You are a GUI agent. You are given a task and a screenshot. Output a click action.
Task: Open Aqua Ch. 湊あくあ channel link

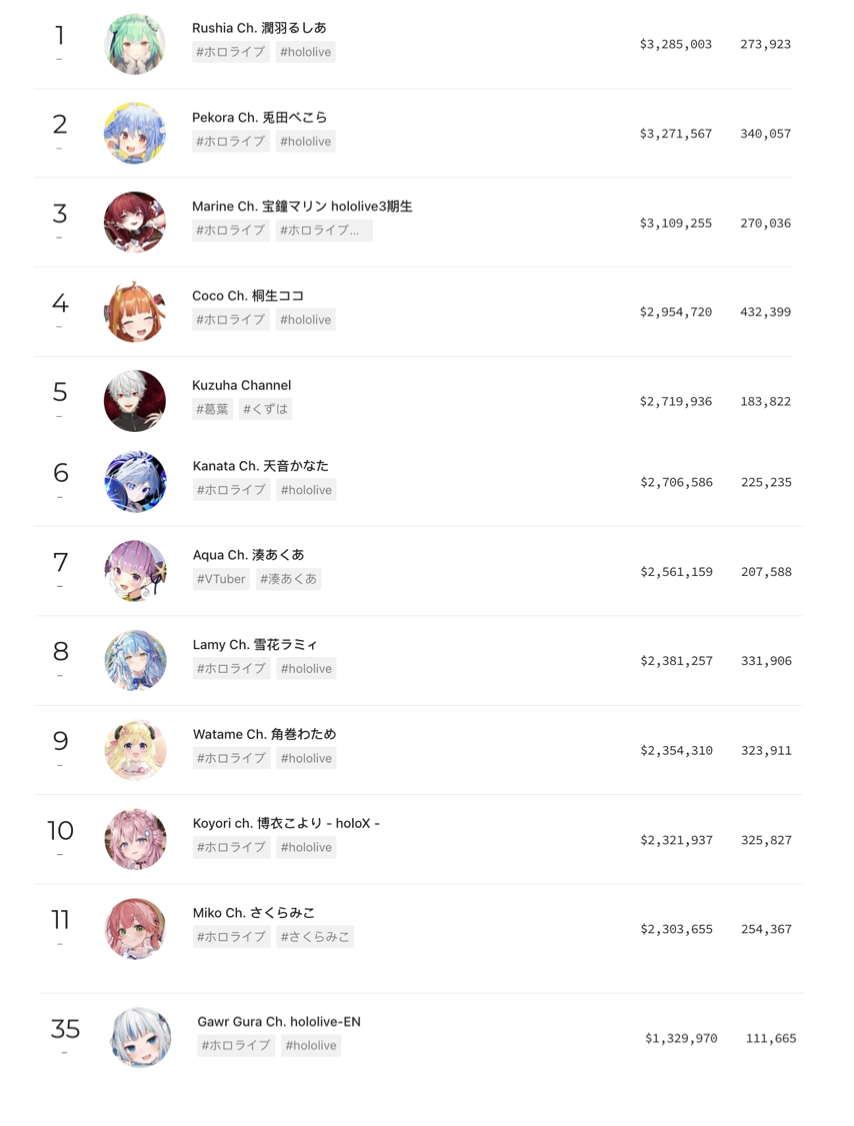tap(249, 554)
